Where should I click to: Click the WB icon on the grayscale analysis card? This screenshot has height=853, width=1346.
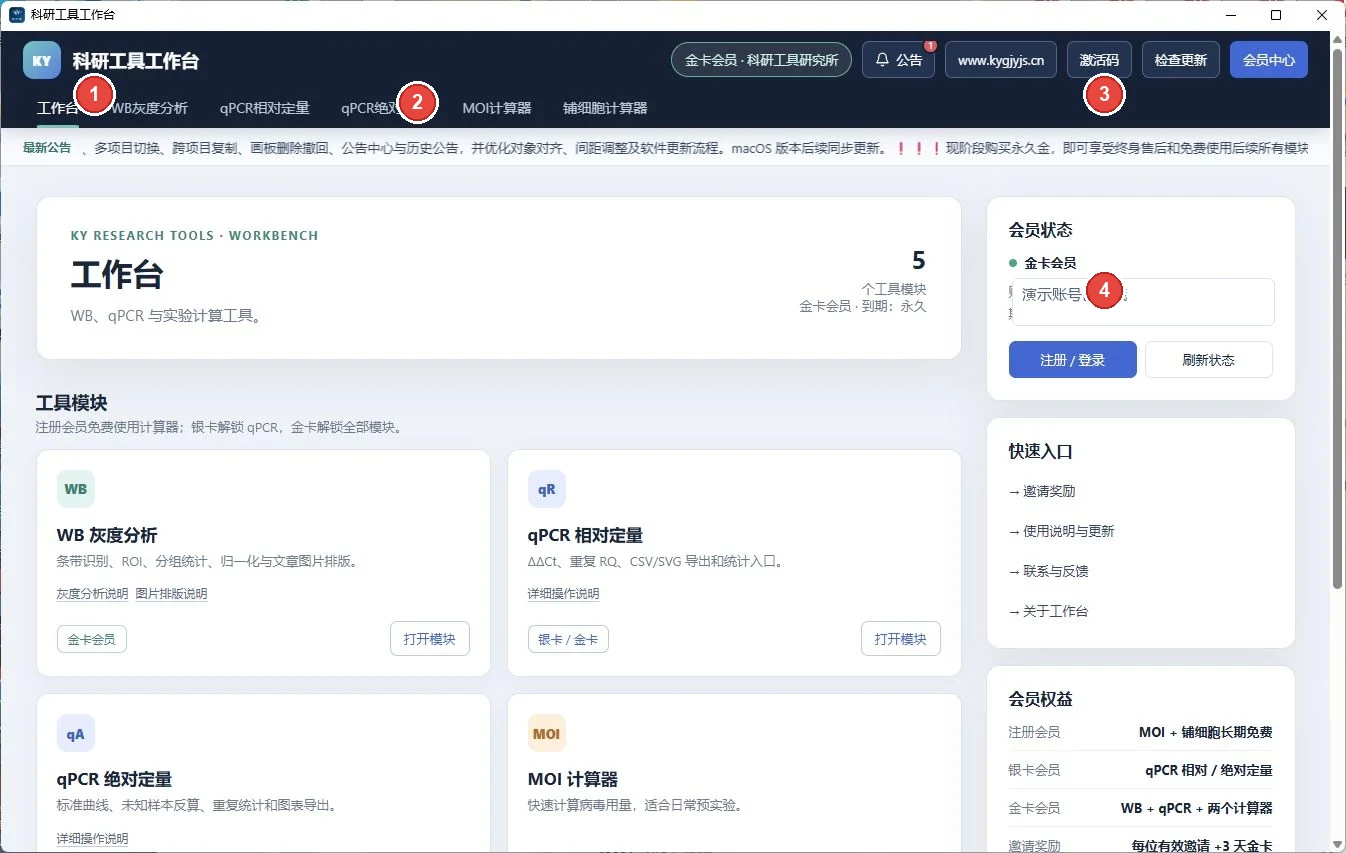coord(76,489)
